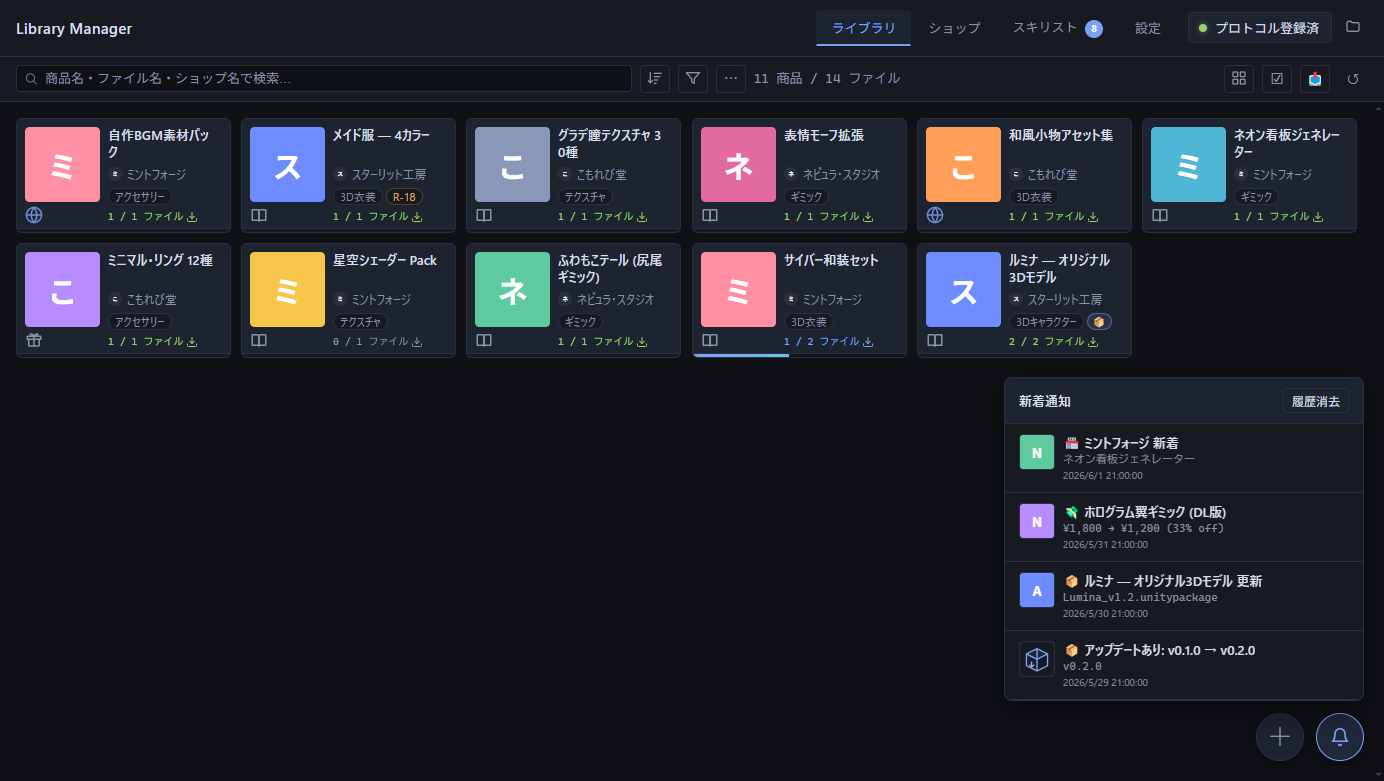Click download icon on ルミナ card
Screen dimensions: 1384x781
click(1093, 341)
